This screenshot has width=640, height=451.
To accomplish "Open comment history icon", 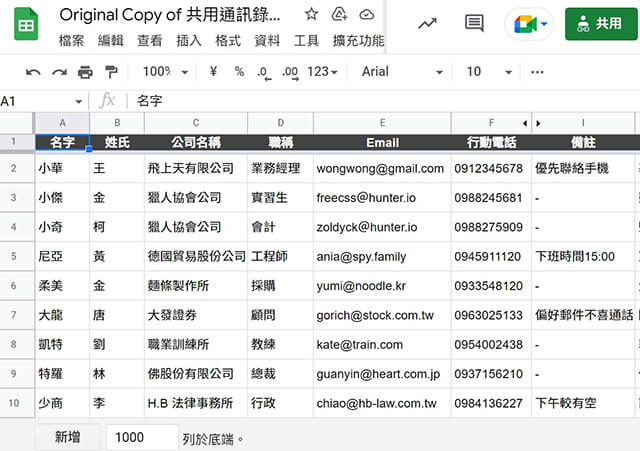I will [x=474, y=23].
